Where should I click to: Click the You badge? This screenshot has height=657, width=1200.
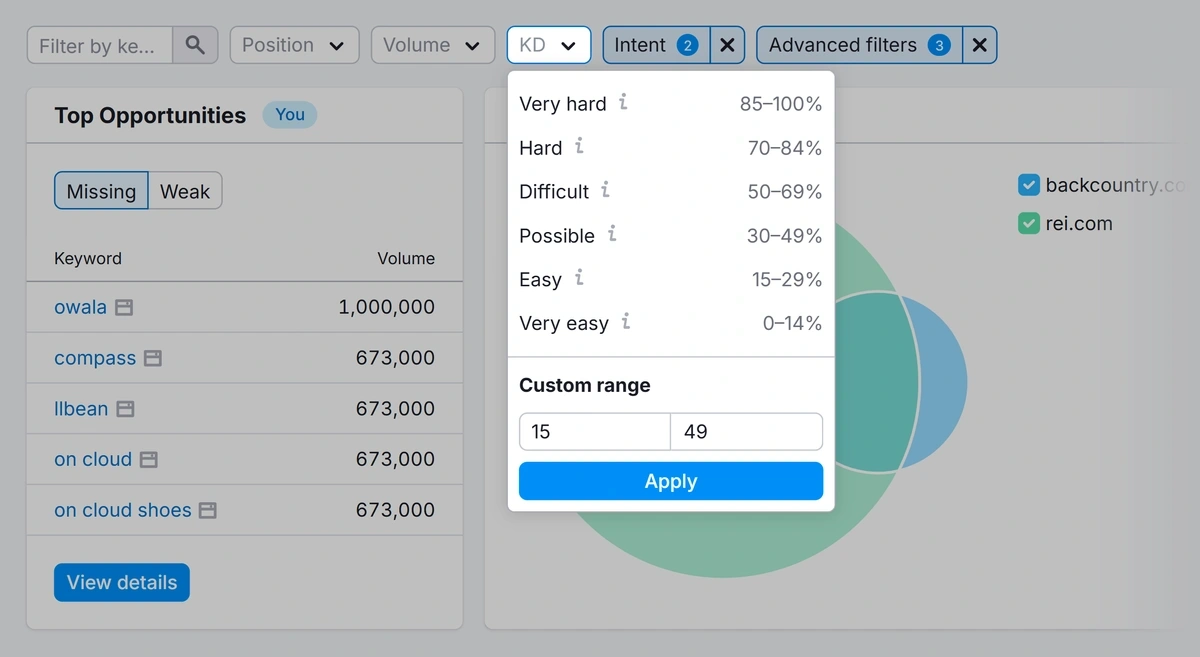pyautogui.click(x=290, y=115)
